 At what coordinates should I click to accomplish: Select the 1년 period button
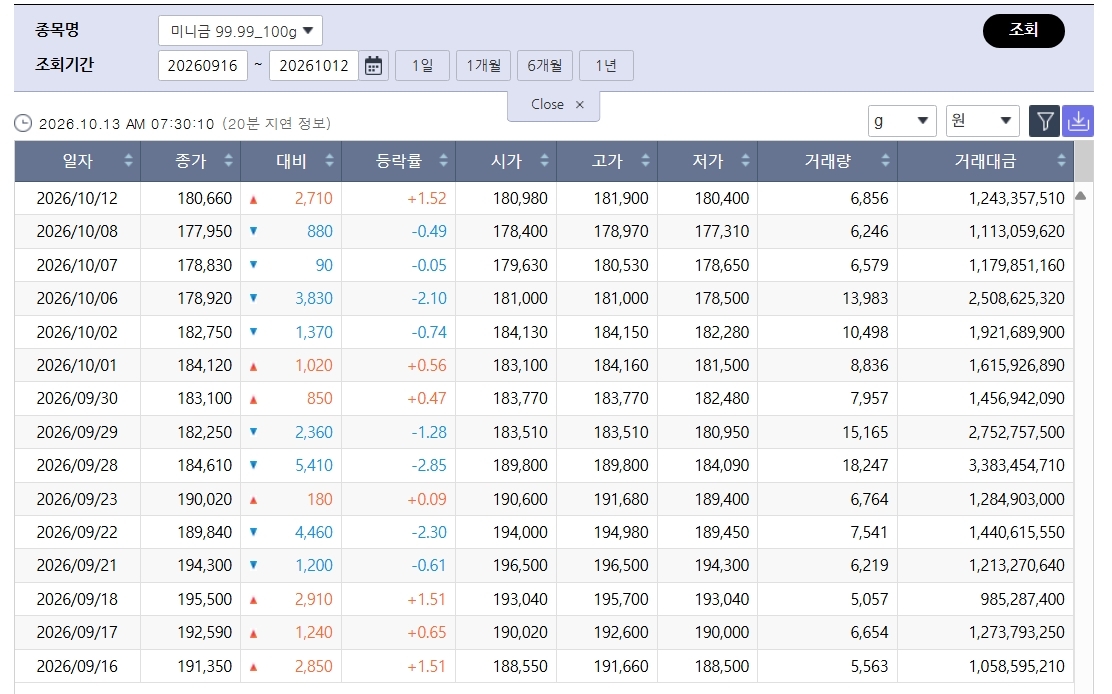[606, 66]
